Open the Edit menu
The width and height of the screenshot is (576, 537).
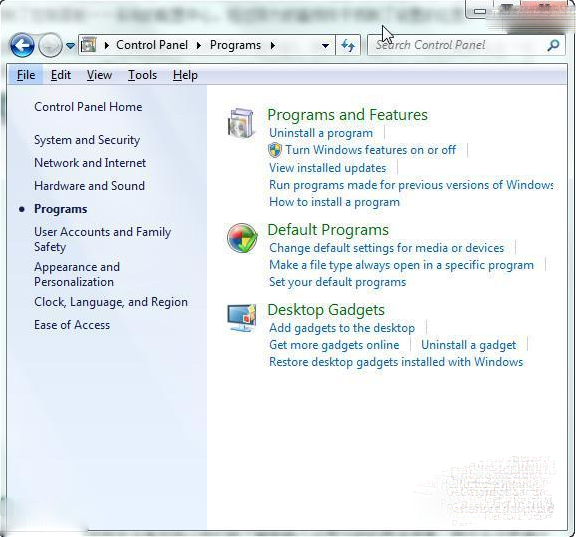pos(61,75)
